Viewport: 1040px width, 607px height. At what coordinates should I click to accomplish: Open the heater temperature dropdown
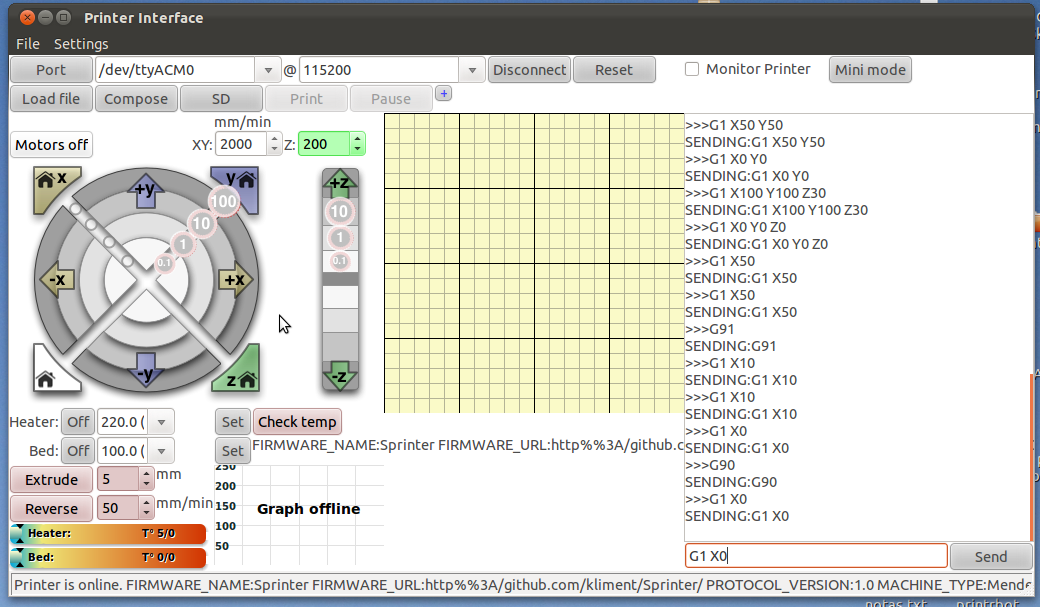click(x=161, y=422)
